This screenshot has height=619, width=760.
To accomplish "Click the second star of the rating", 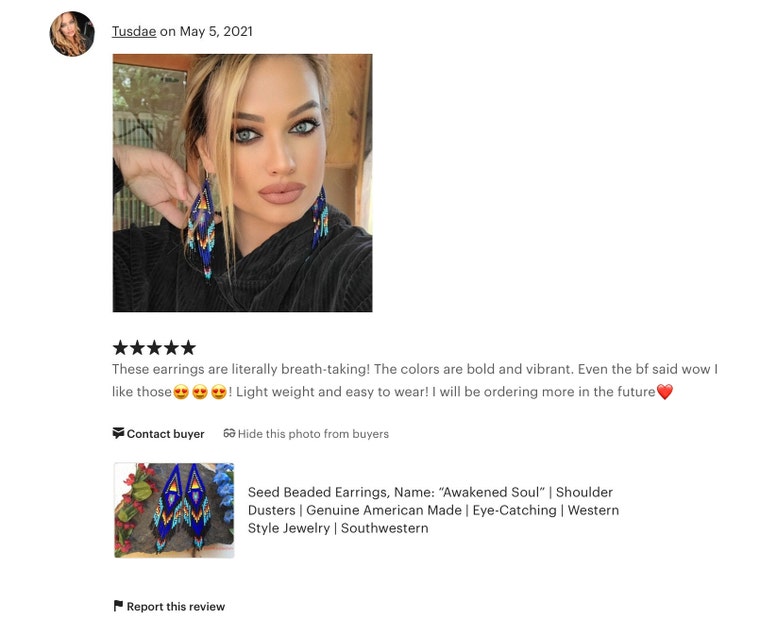I will tap(137, 348).
